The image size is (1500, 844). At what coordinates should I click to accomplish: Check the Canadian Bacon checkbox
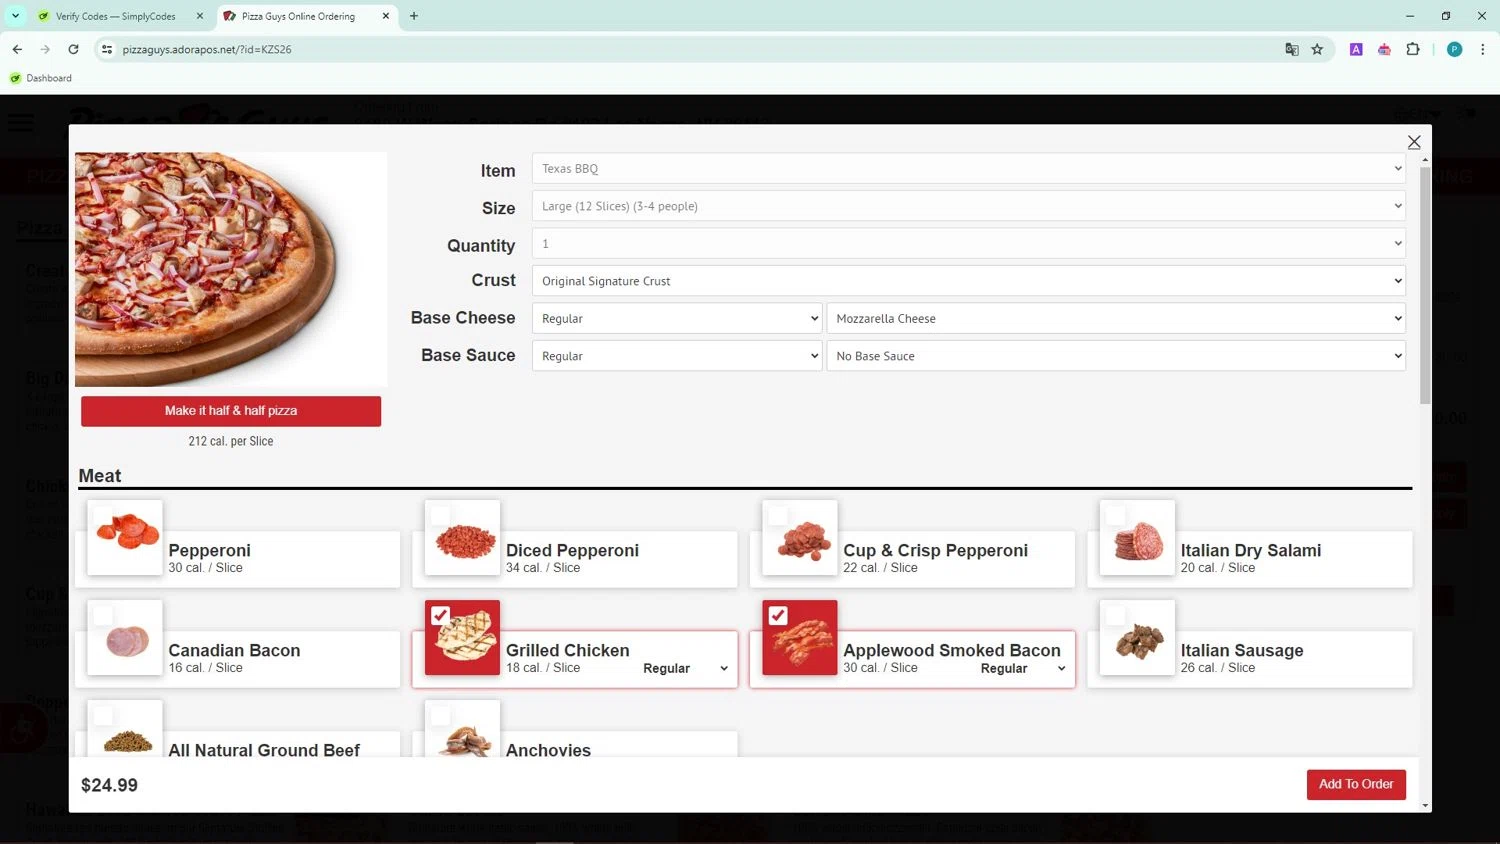(x=103, y=616)
